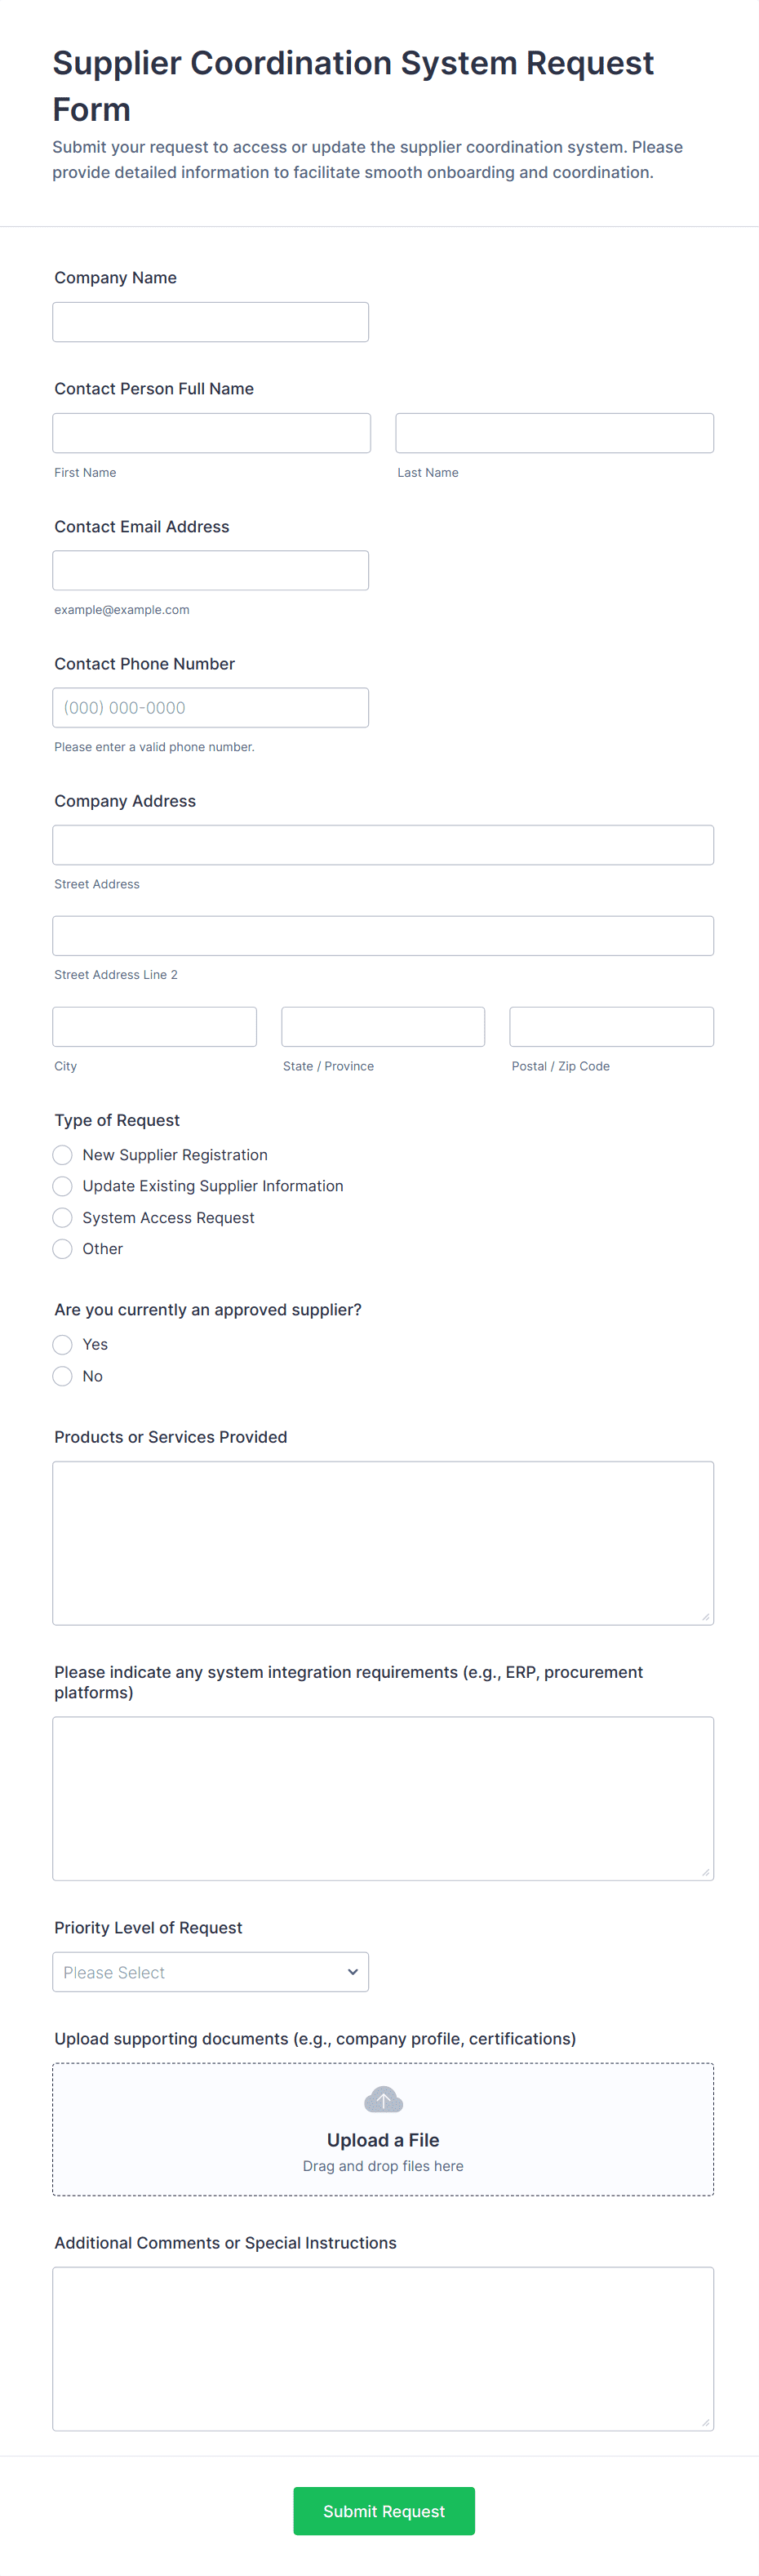Image resolution: width=759 pixels, height=2576 pixels.
Task: Click the Products or Services Provided textarea
Action: pos(383,1543)
